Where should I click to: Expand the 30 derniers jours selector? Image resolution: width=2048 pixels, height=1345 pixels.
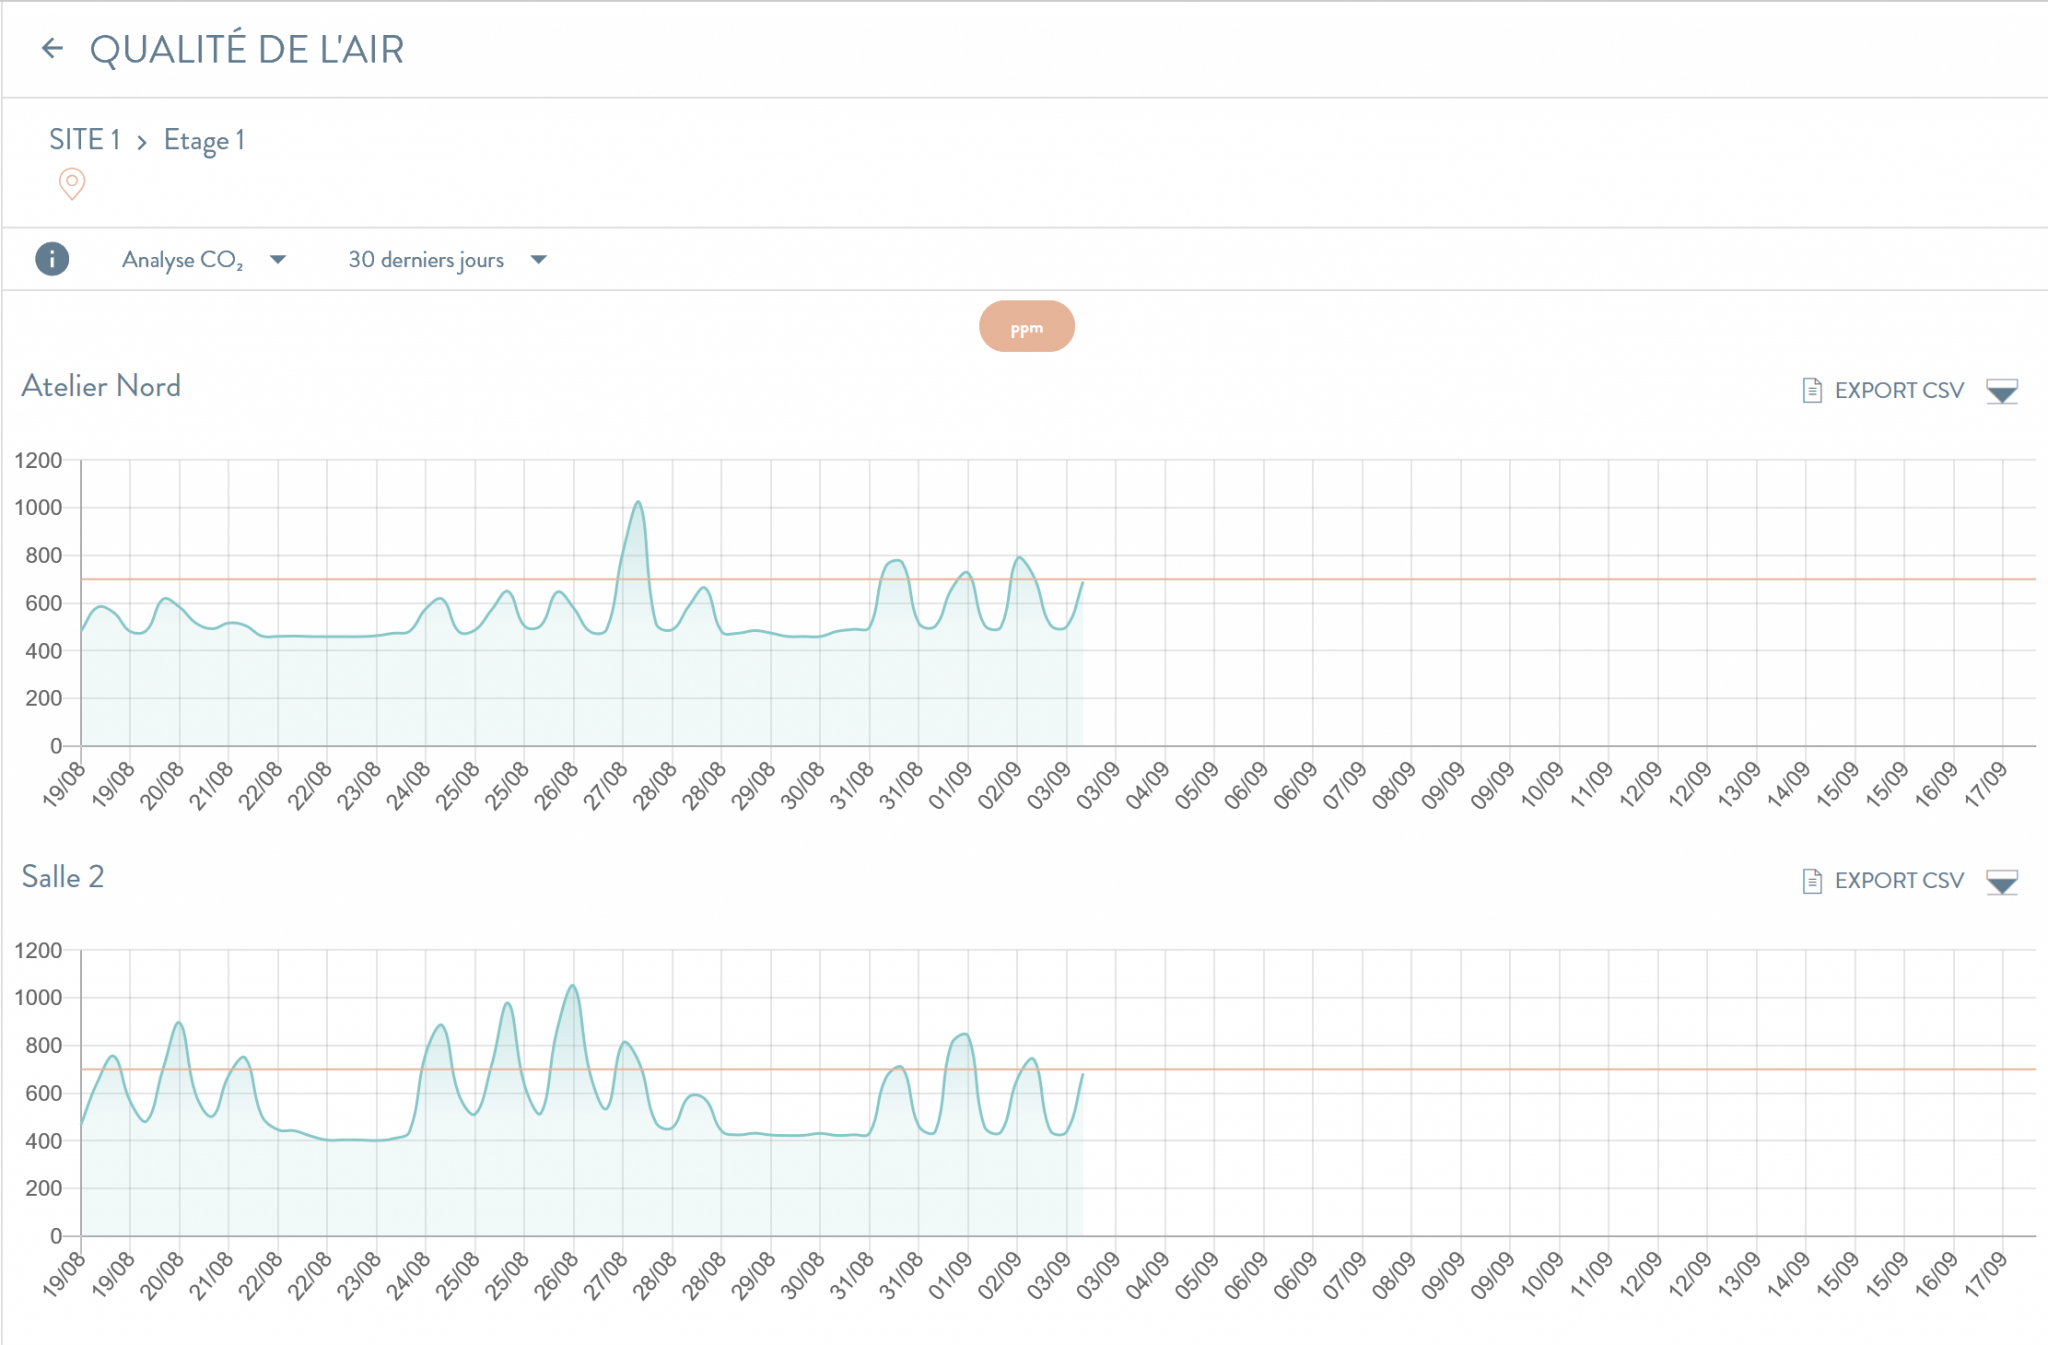pyautogui.click(x=426, y=260)
